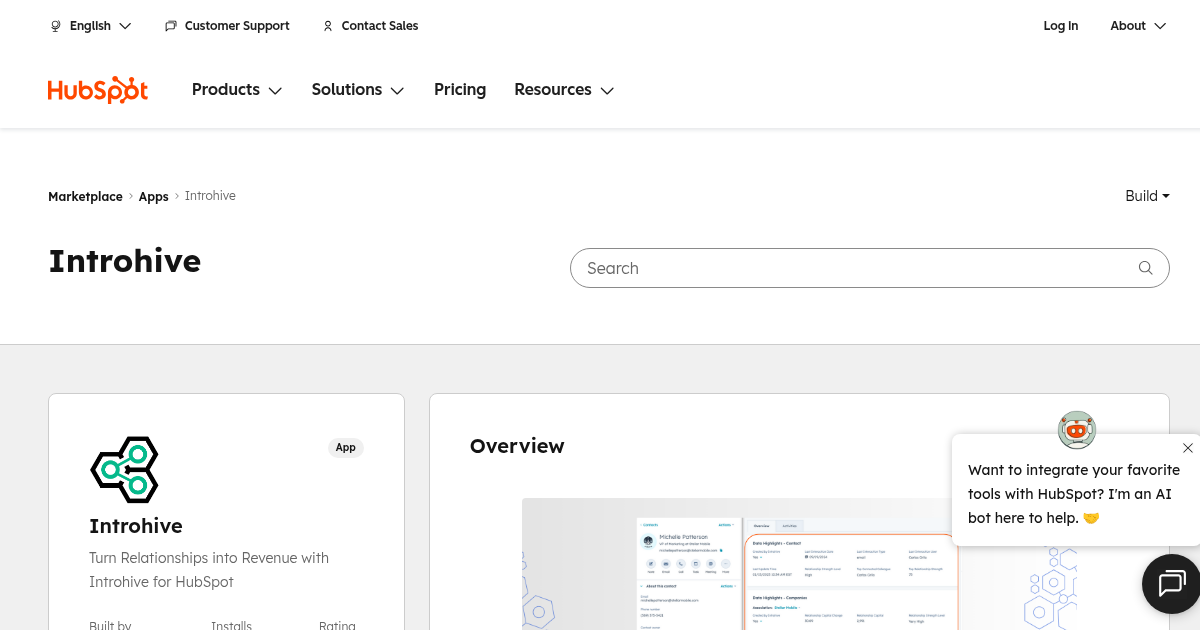Expand the Products menu
The image size is (1200, 630).
(237, 90)
